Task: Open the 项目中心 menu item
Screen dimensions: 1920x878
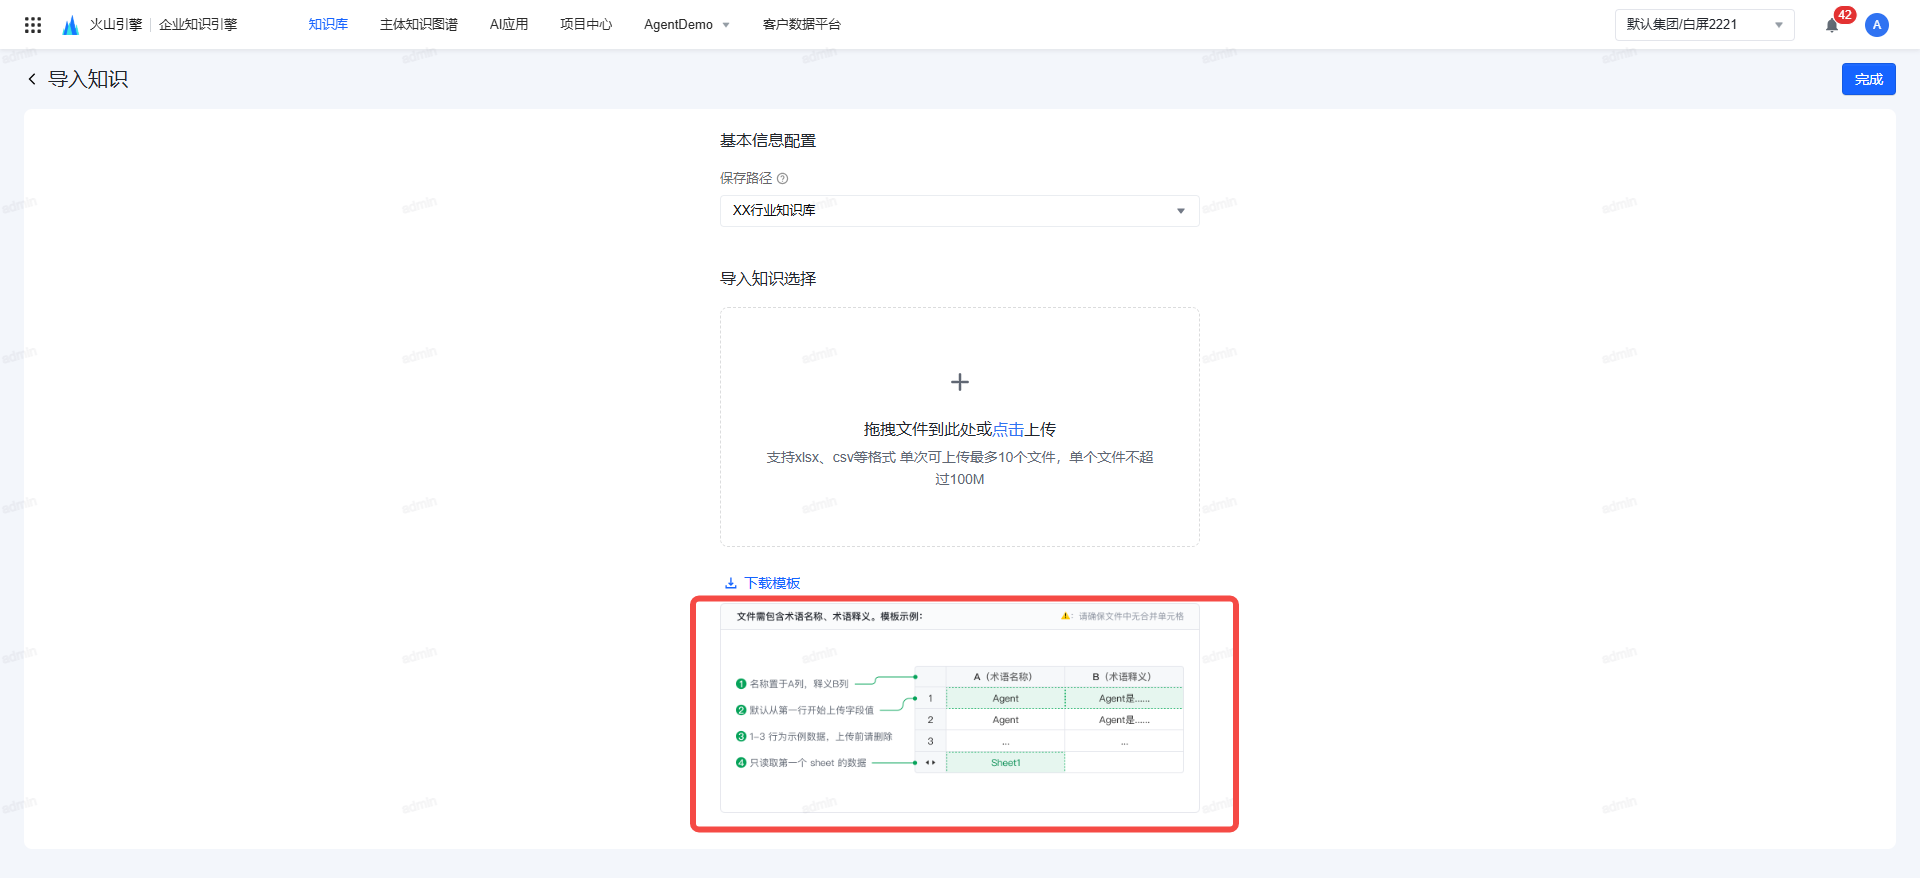Action: (x=586, y=25)
